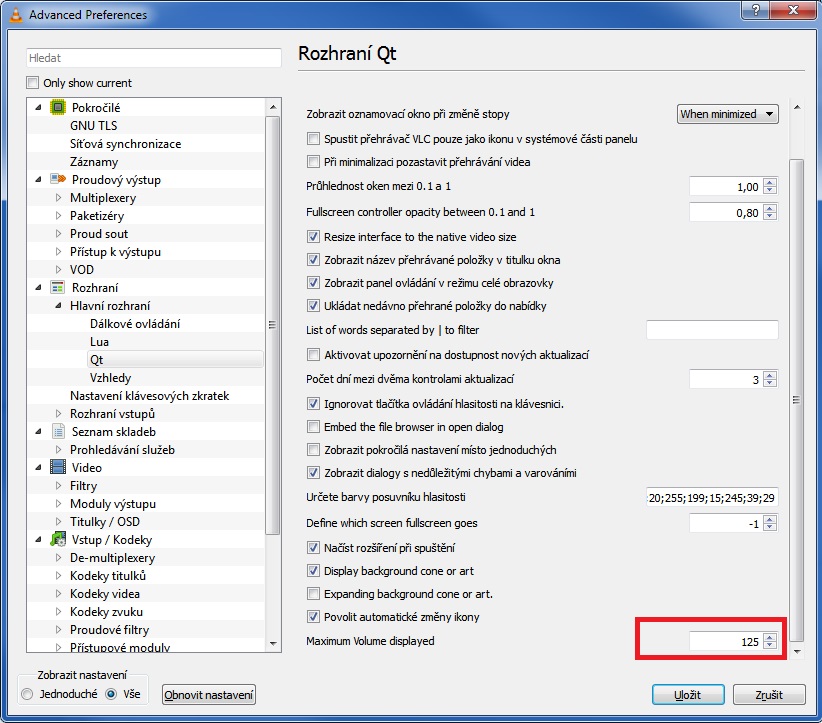Click the tree panel scroll down arrow
This screenshot has width=822, height=723.
coord(273,643)
